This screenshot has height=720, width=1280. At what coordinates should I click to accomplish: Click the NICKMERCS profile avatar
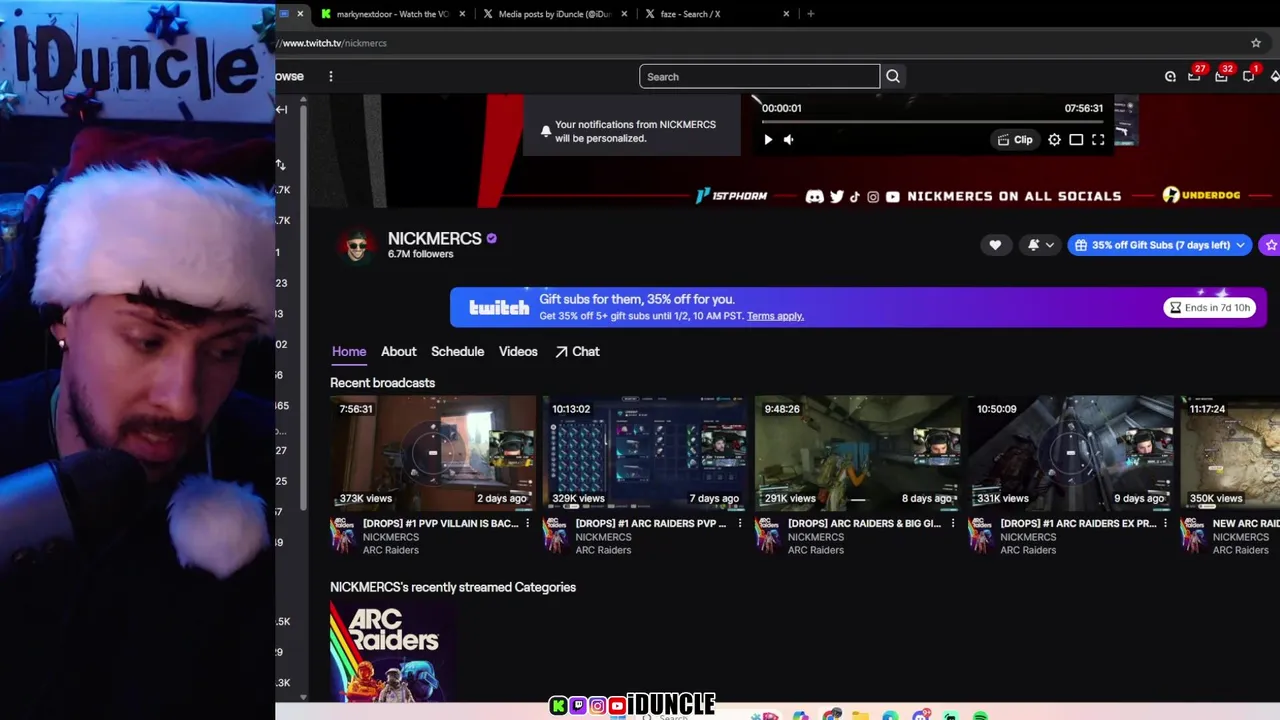point(357,245)
